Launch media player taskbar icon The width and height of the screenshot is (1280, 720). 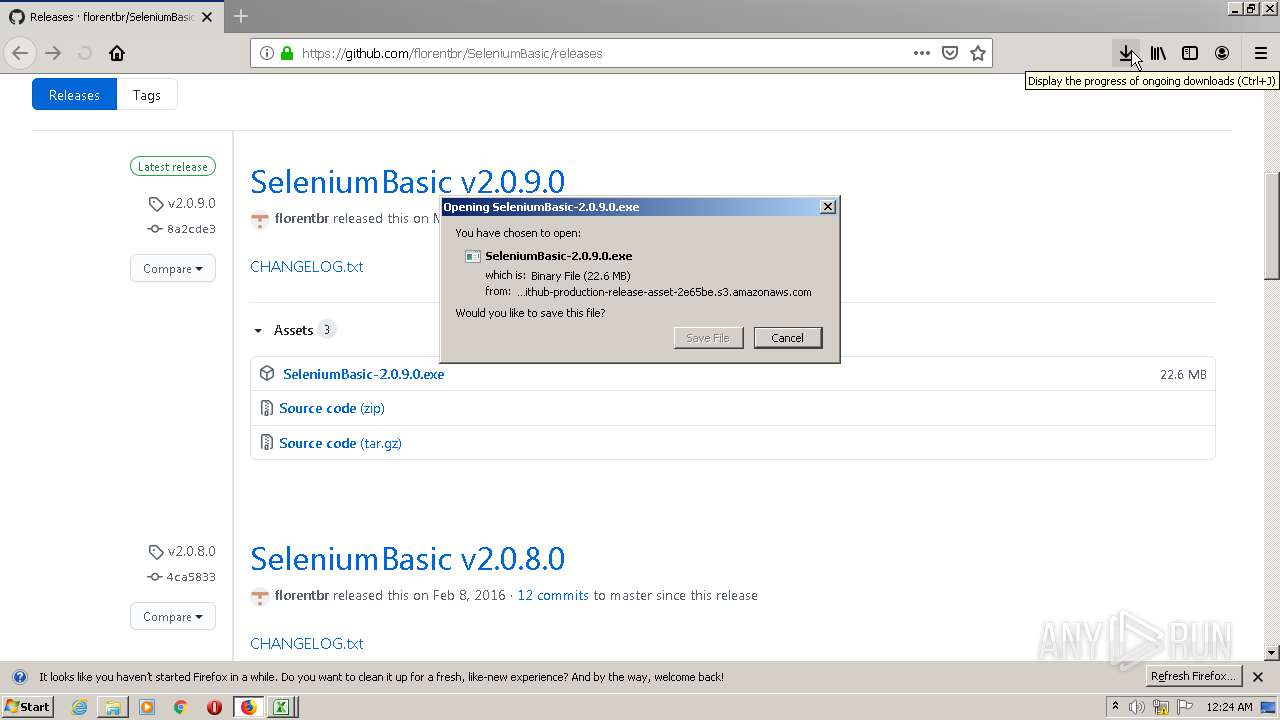point(147,707)
